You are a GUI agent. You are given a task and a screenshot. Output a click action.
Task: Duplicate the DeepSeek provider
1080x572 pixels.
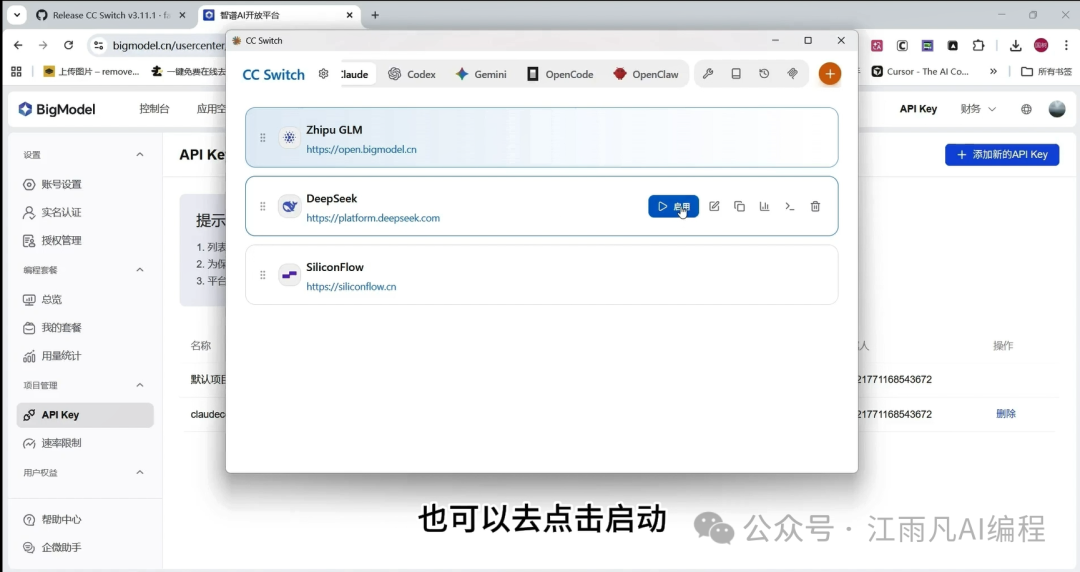pos(739,206)
